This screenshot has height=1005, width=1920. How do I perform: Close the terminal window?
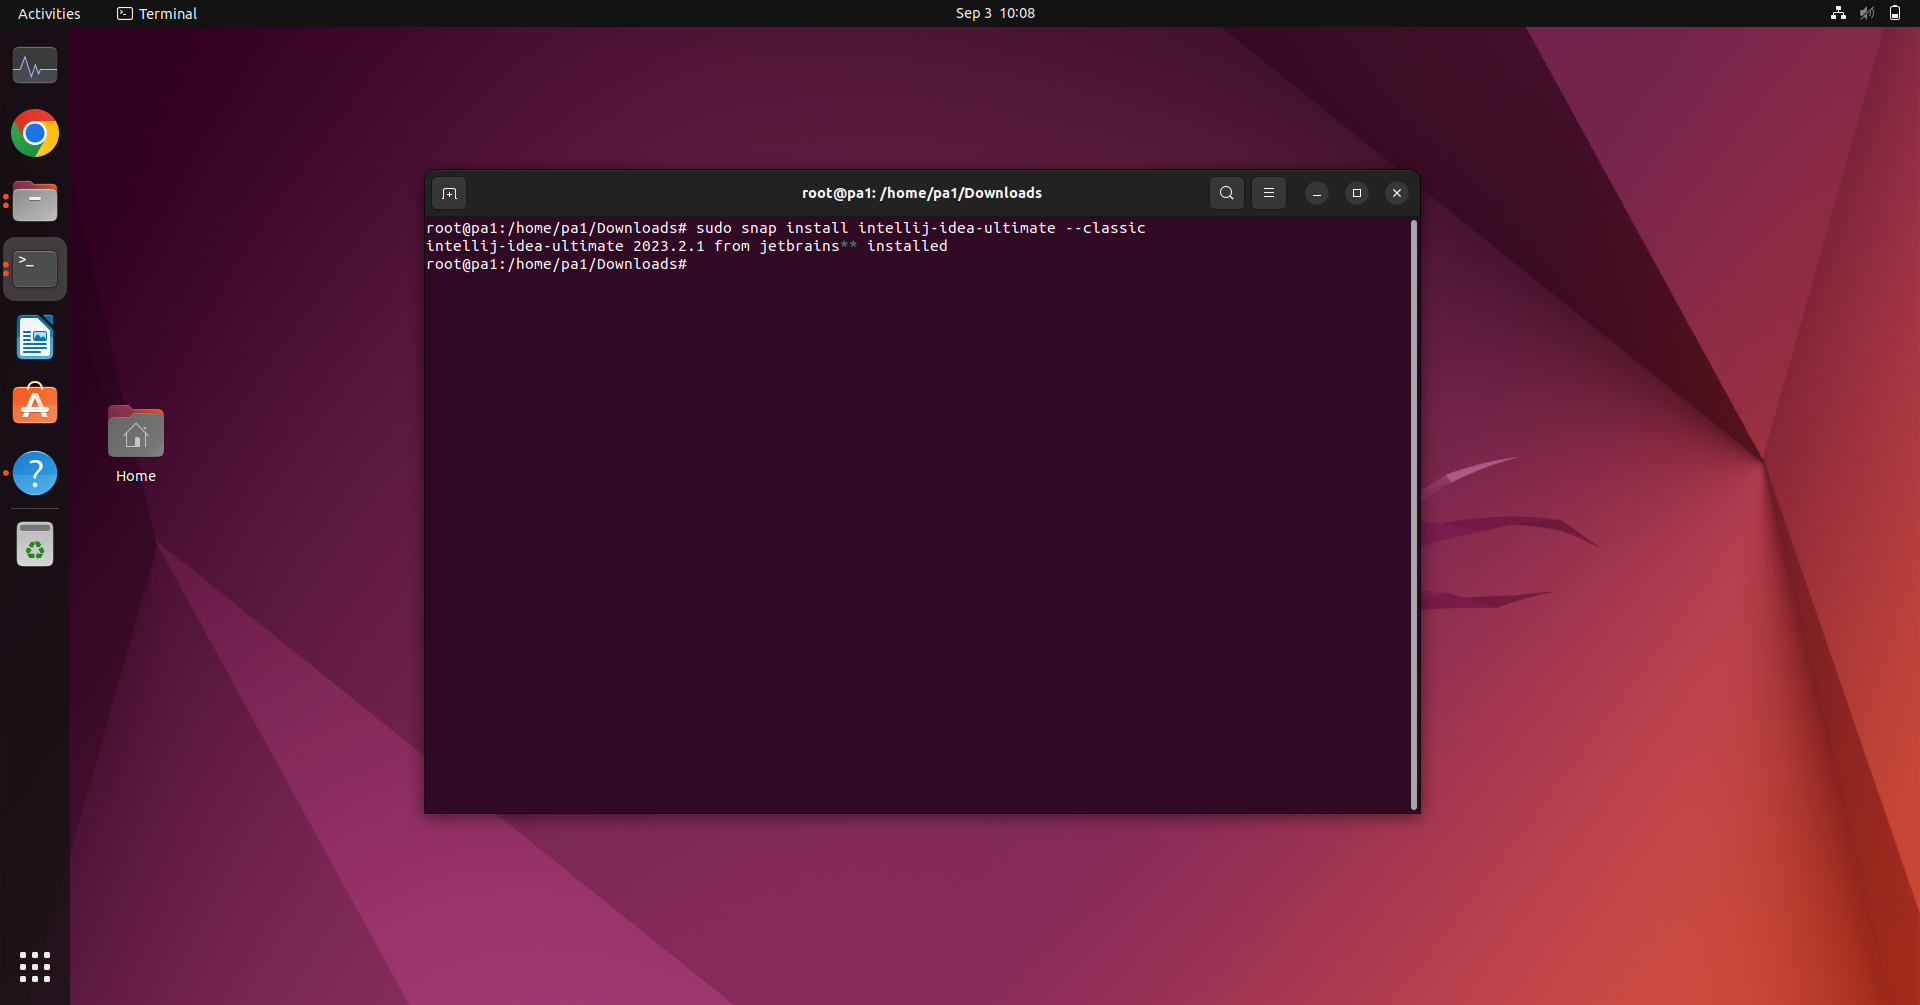[x=1396, y=193]
